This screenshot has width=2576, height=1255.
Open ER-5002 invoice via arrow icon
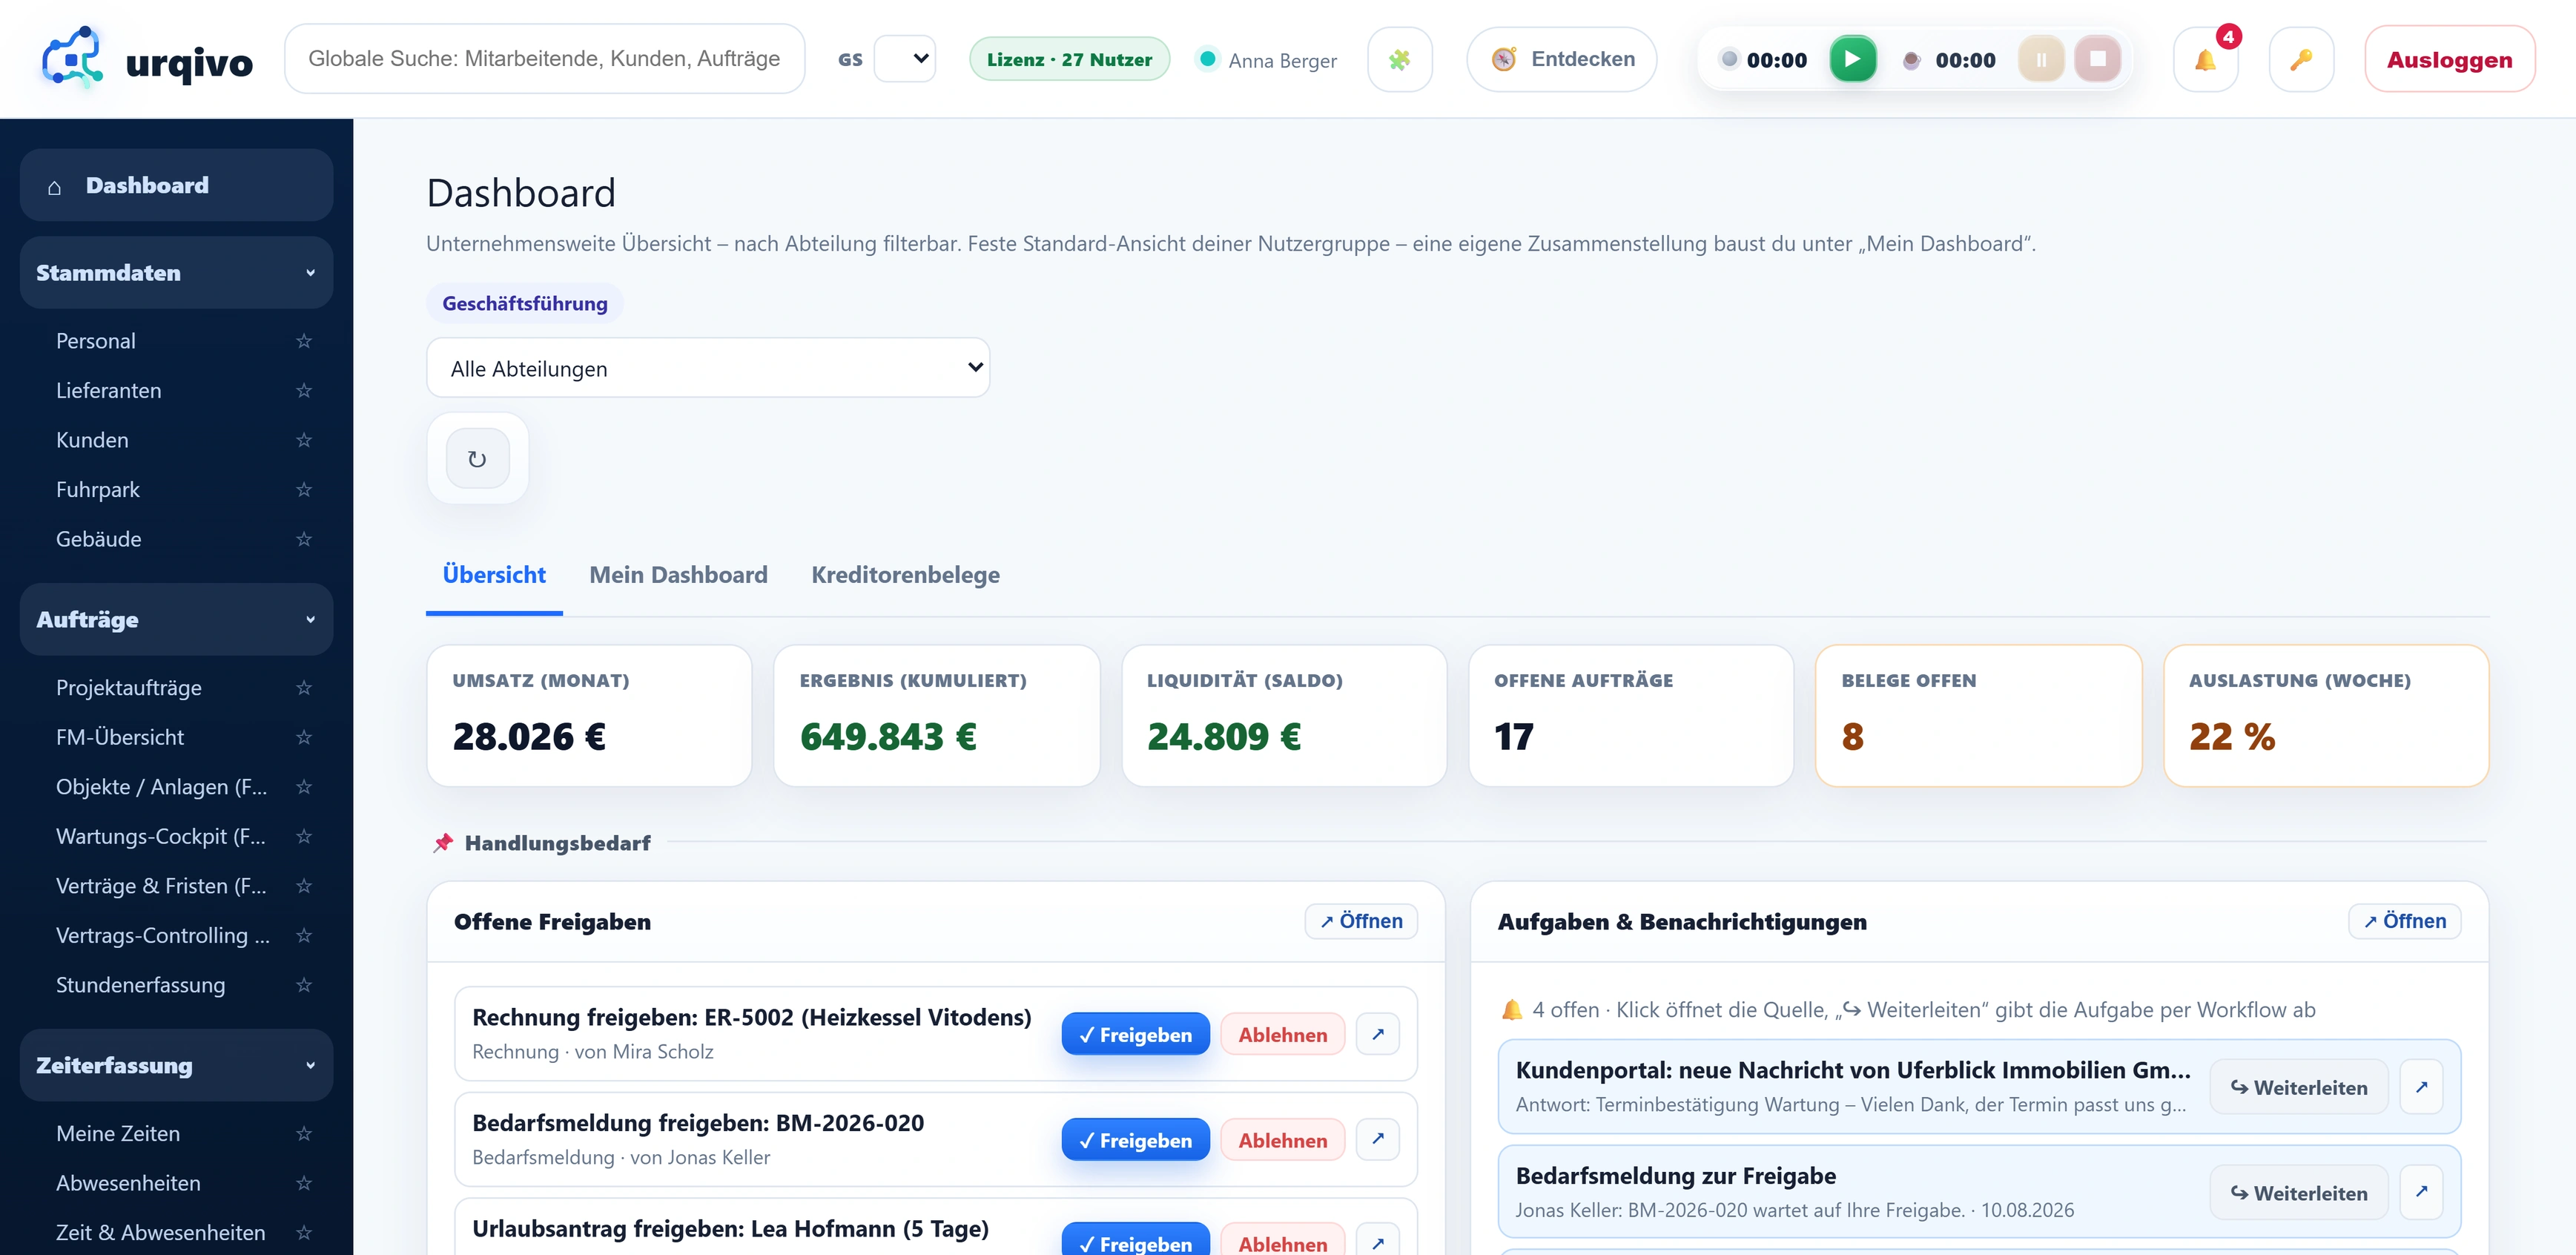coord(1377,1034)
